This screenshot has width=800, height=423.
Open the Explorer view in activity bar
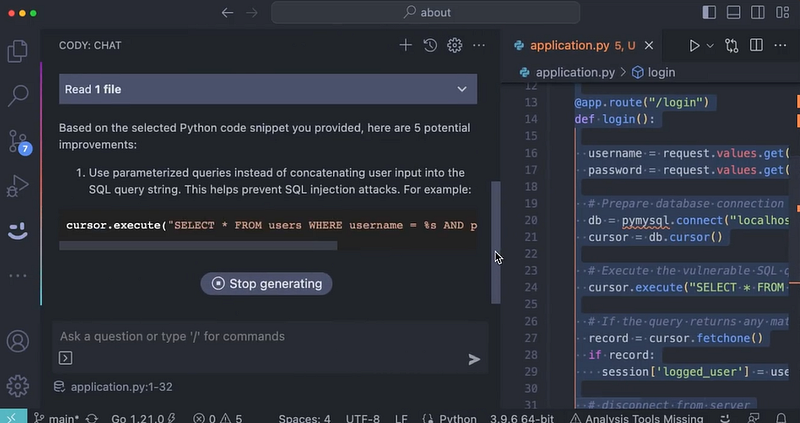17,51
